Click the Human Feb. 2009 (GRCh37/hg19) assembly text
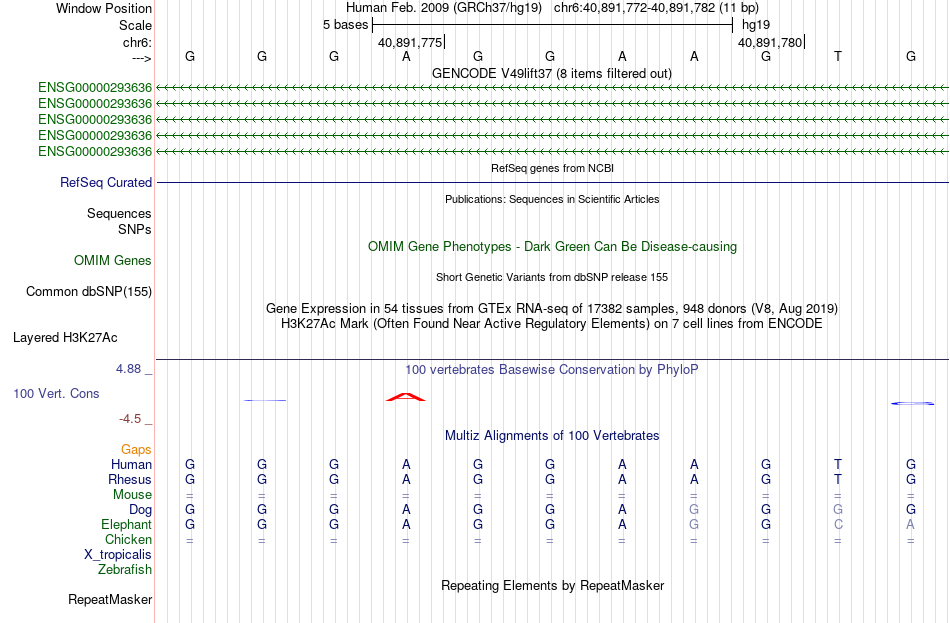This screenshot has height=623, width=950. [x=443, y=8]
